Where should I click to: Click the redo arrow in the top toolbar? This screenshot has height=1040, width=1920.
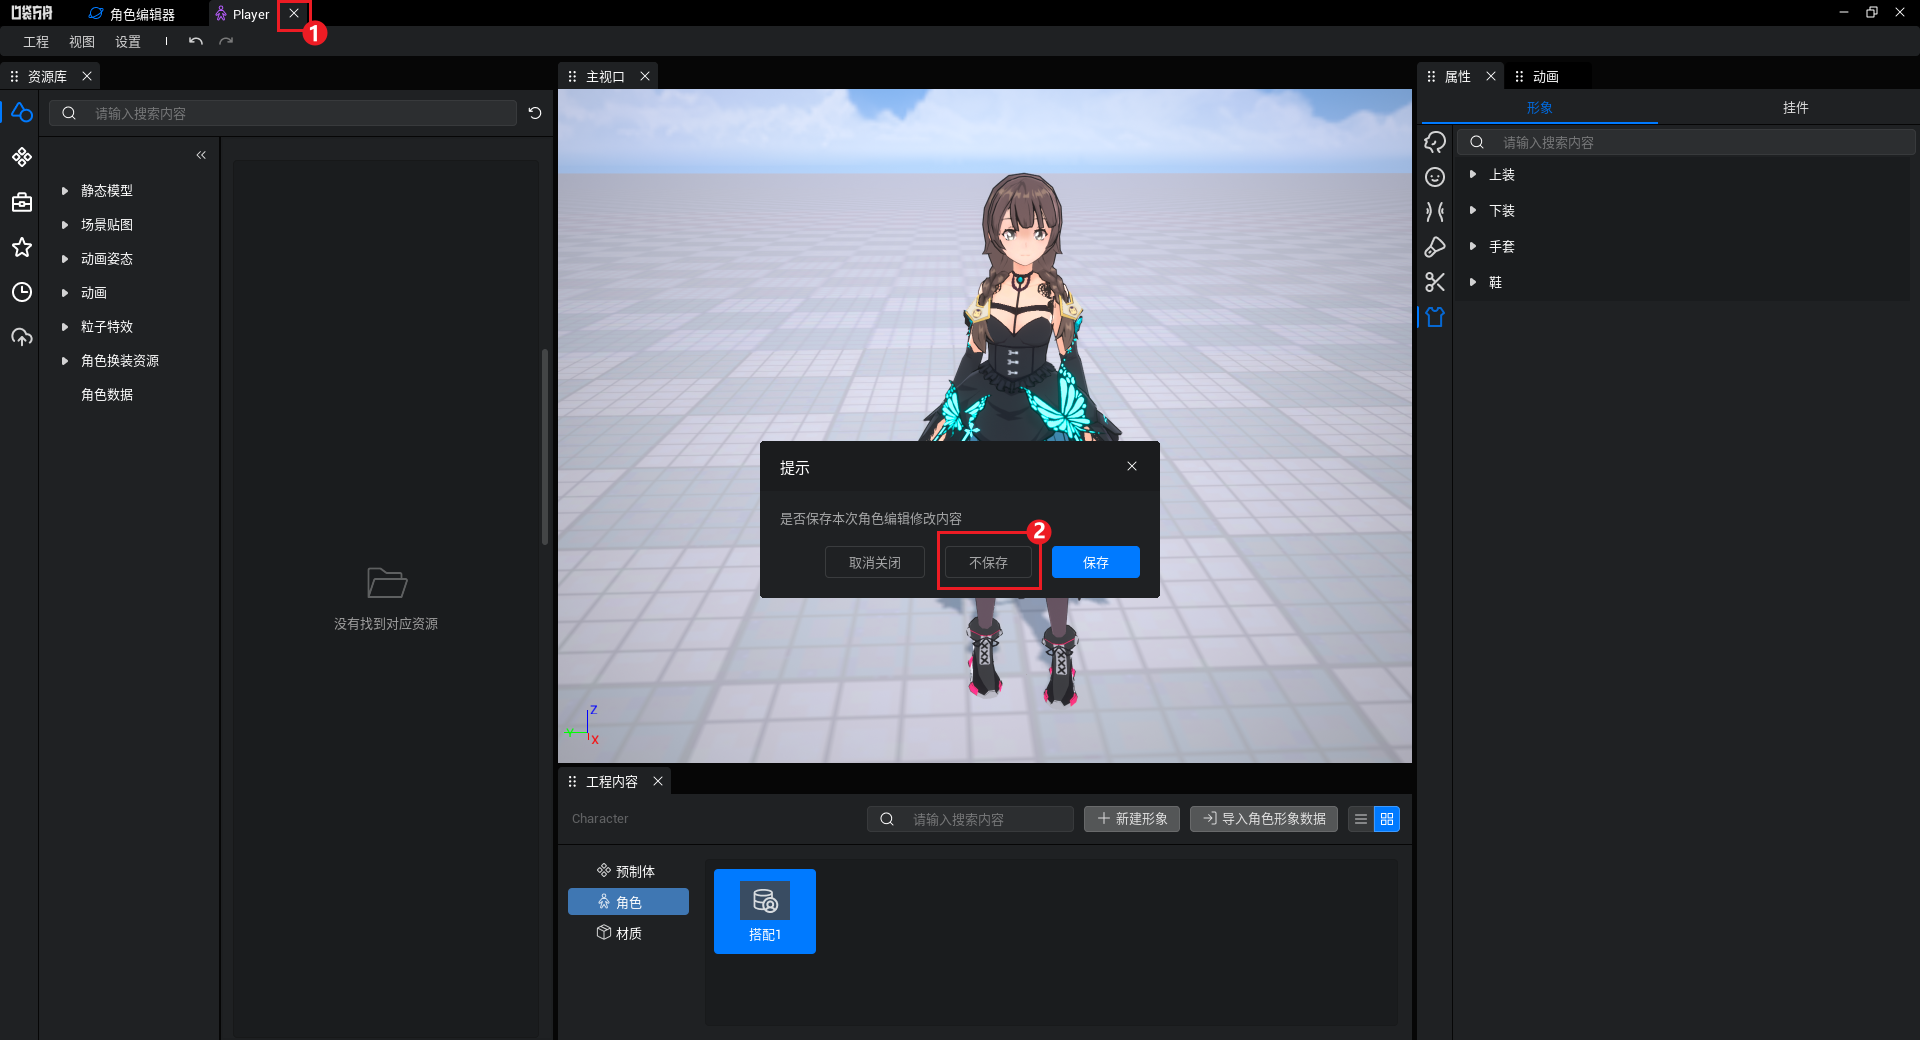[x=226, y=41]
